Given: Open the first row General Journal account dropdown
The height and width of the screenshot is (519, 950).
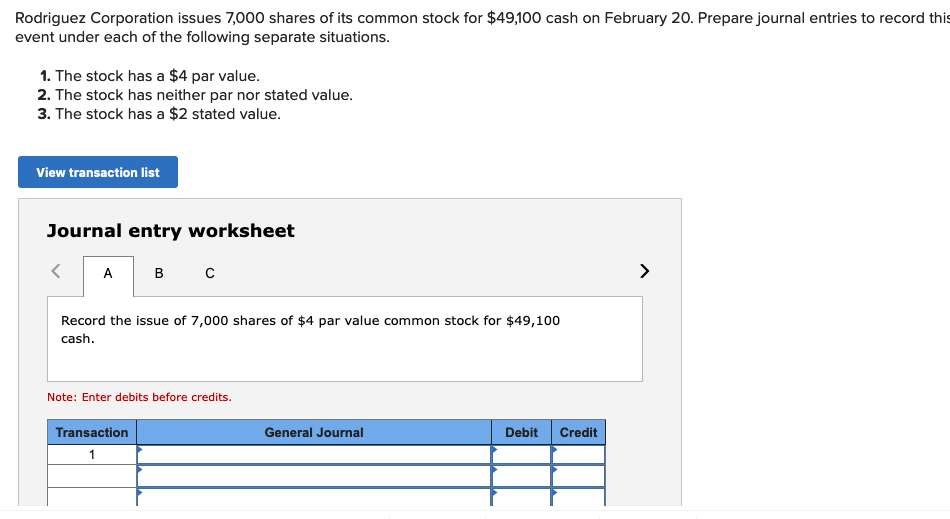Looking at the screenshot, I should (314, 454).
